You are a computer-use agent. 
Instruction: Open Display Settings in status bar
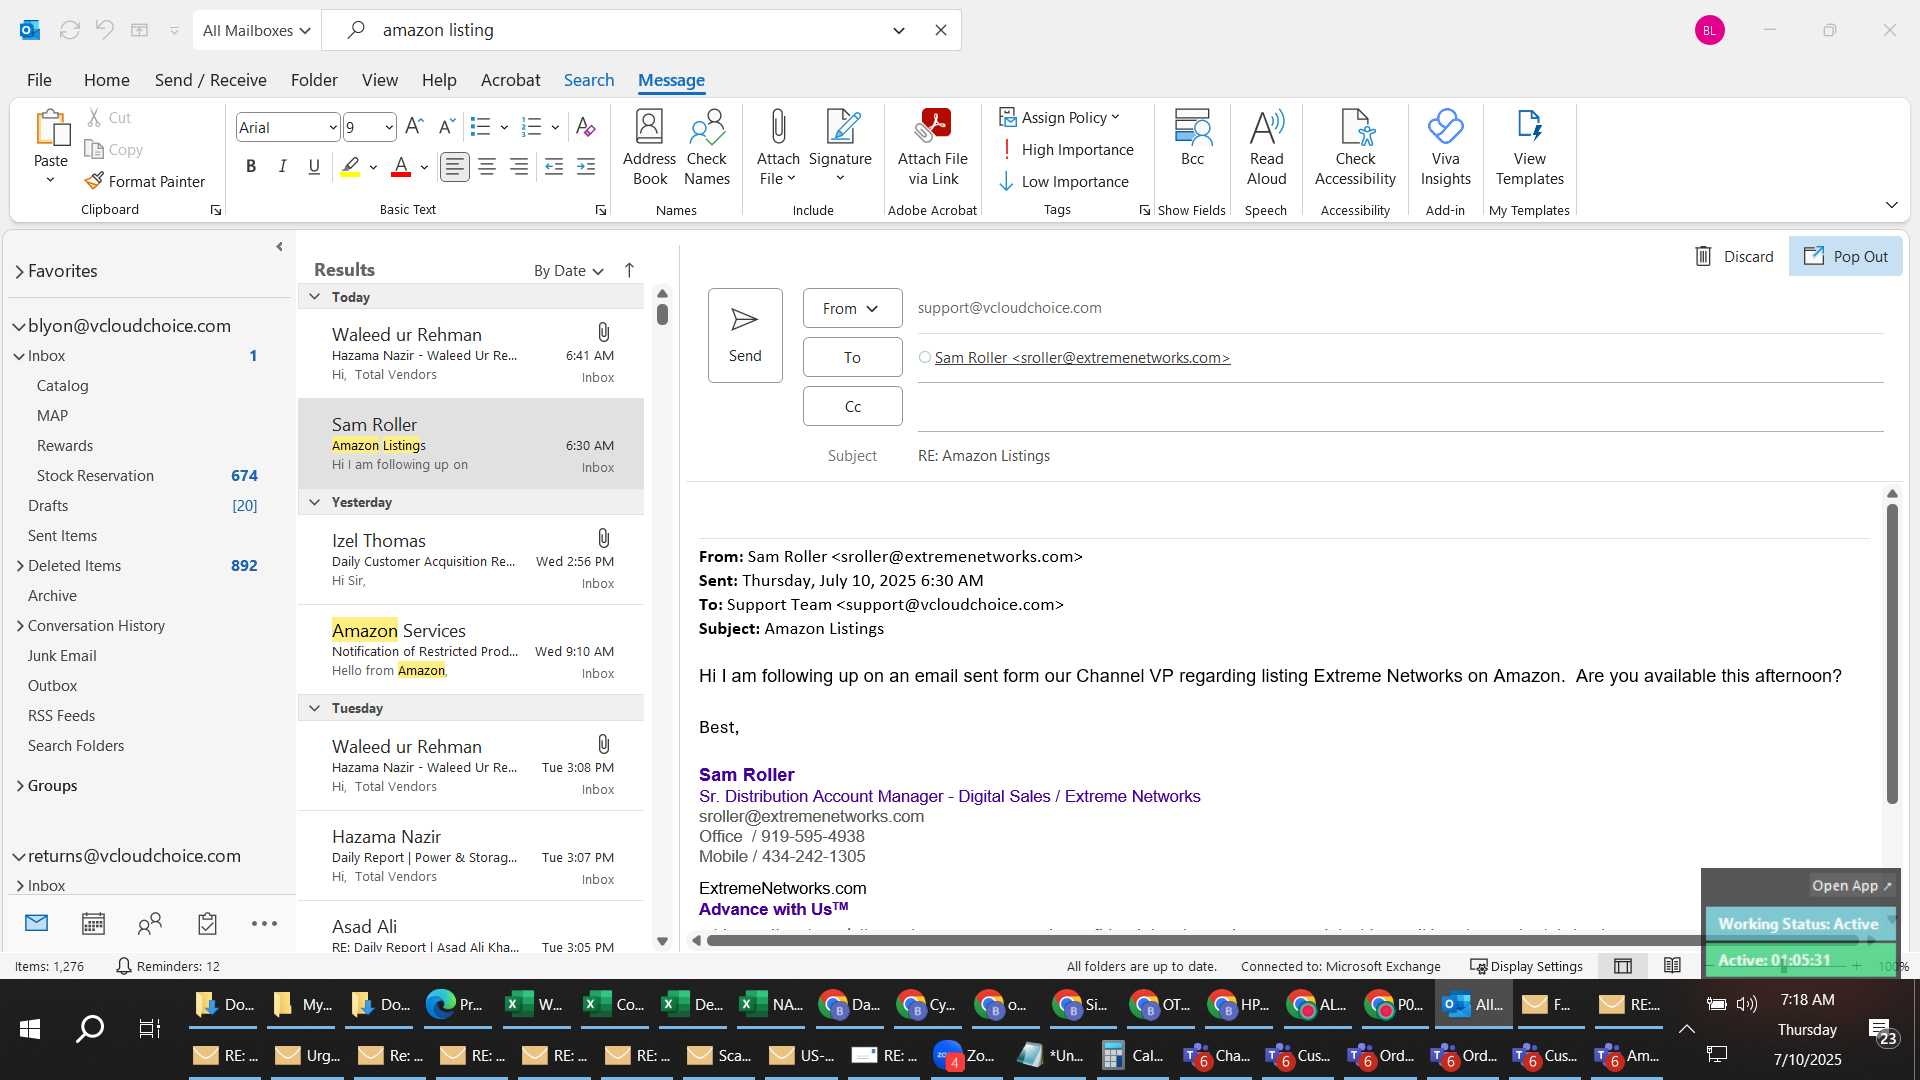pyautogui.click(x=1526, y=966)
